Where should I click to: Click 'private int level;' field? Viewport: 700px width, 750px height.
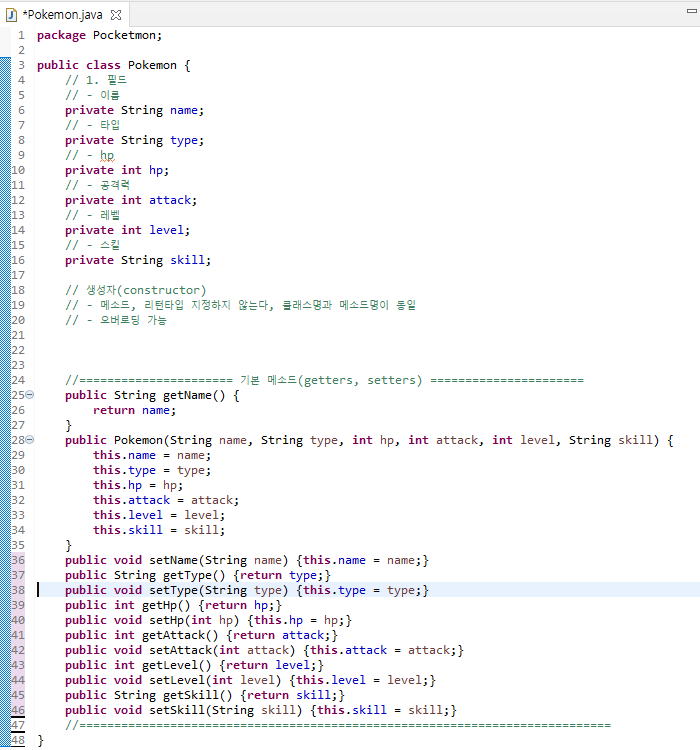point(127,230)
